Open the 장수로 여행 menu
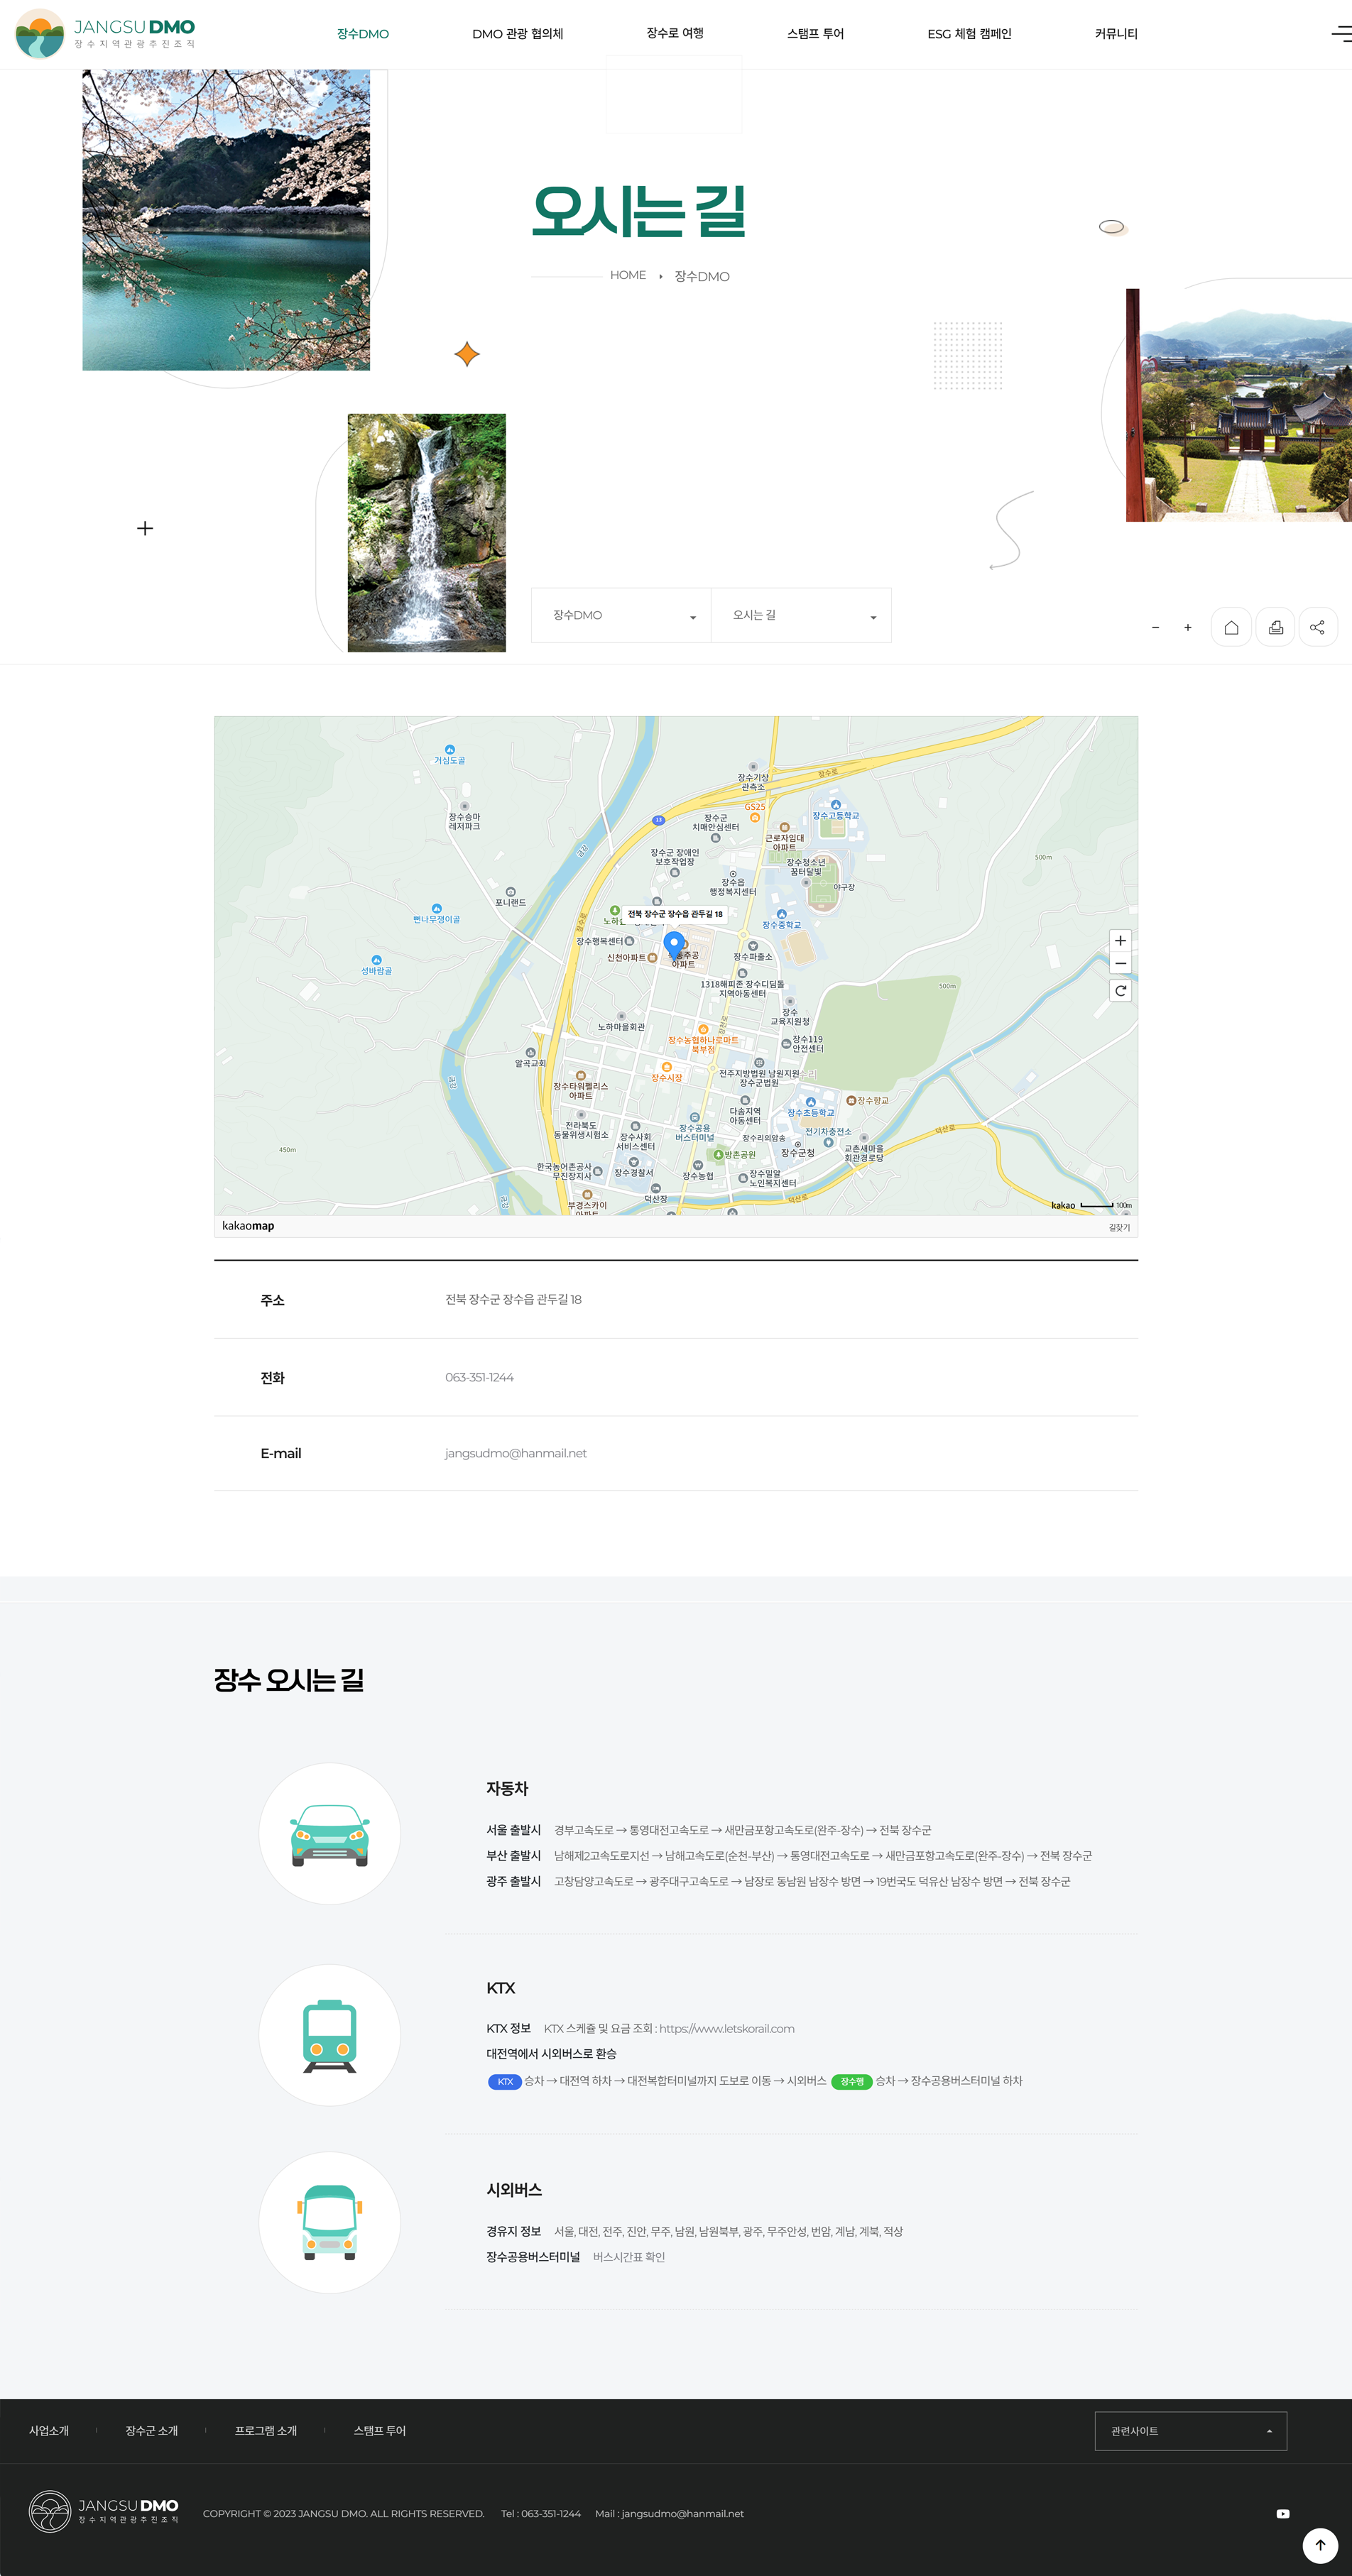 (675, 34)
